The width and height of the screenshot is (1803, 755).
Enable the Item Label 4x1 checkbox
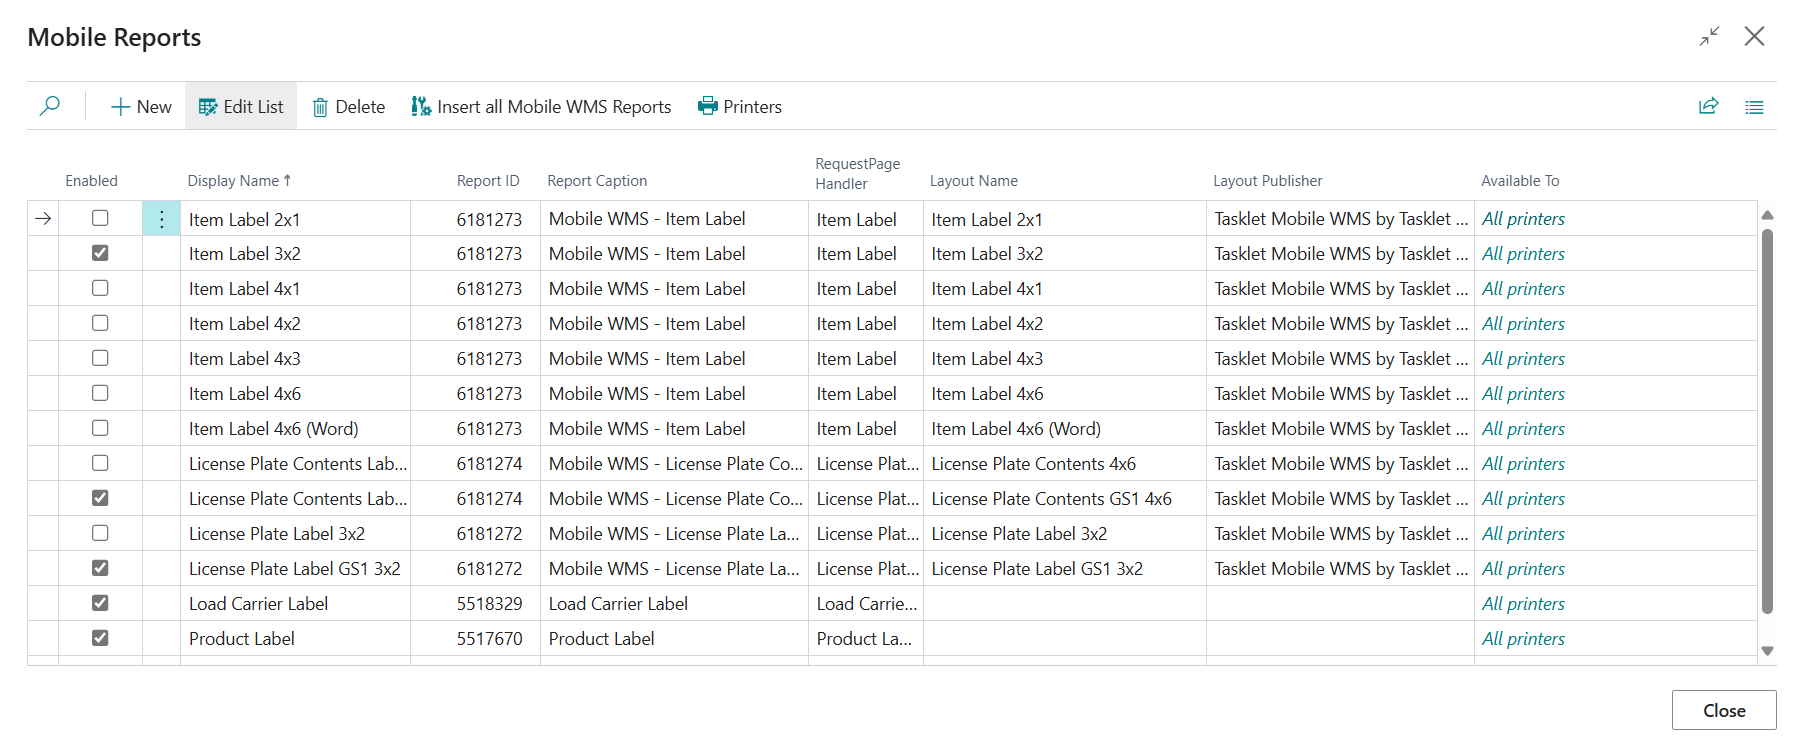[100, 288]
